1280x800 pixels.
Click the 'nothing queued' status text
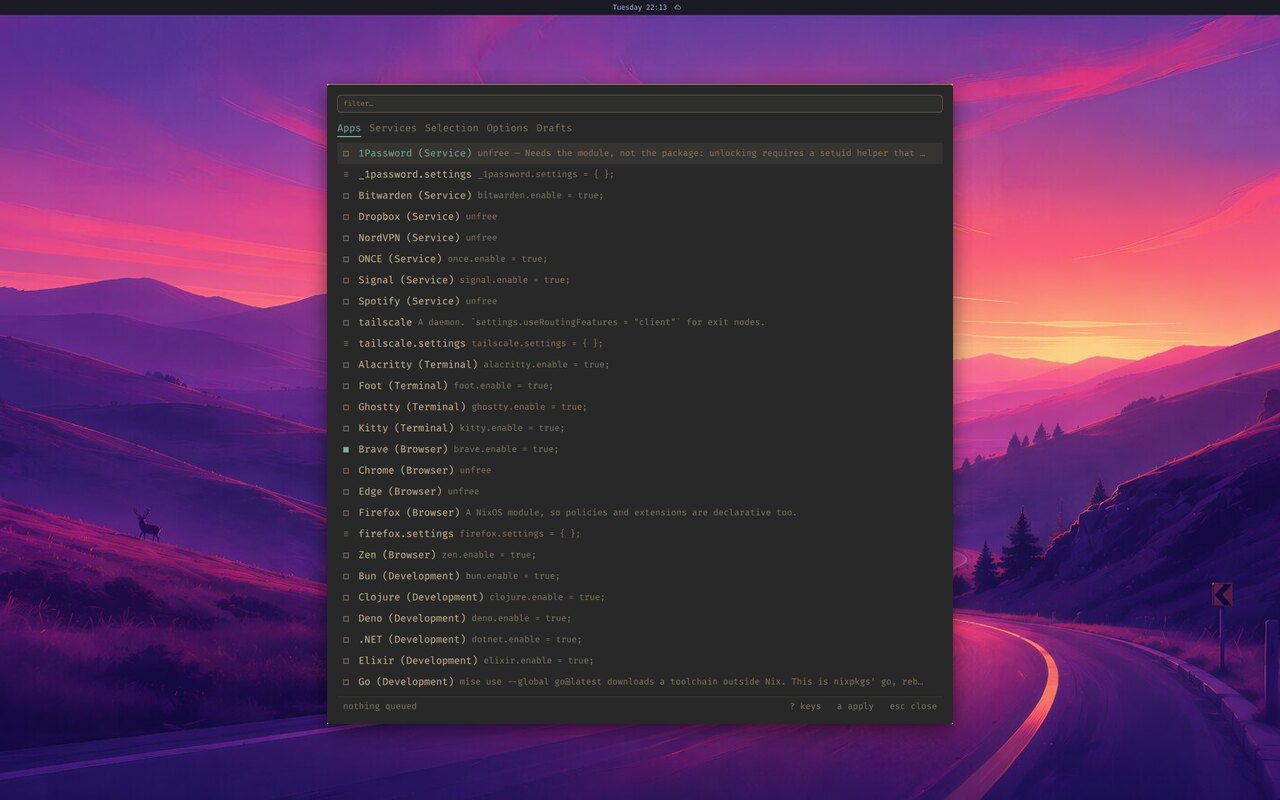[380, 706]
